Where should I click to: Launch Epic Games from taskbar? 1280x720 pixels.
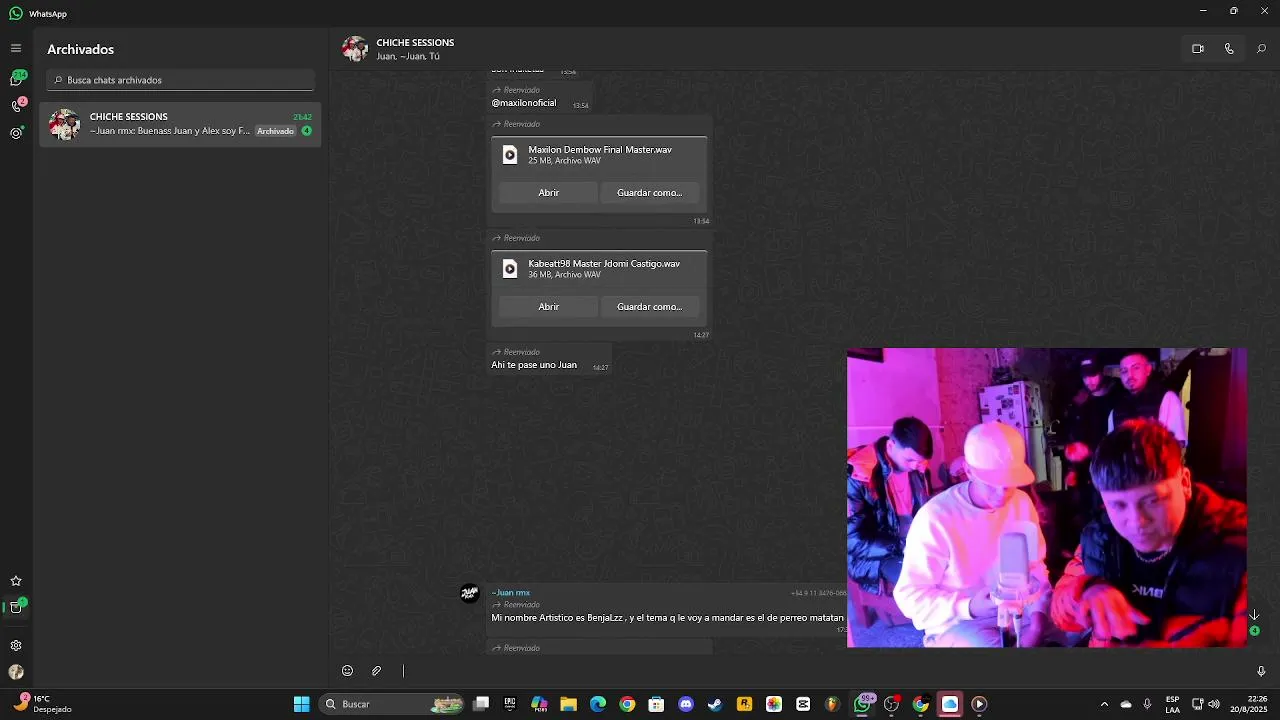510,705
